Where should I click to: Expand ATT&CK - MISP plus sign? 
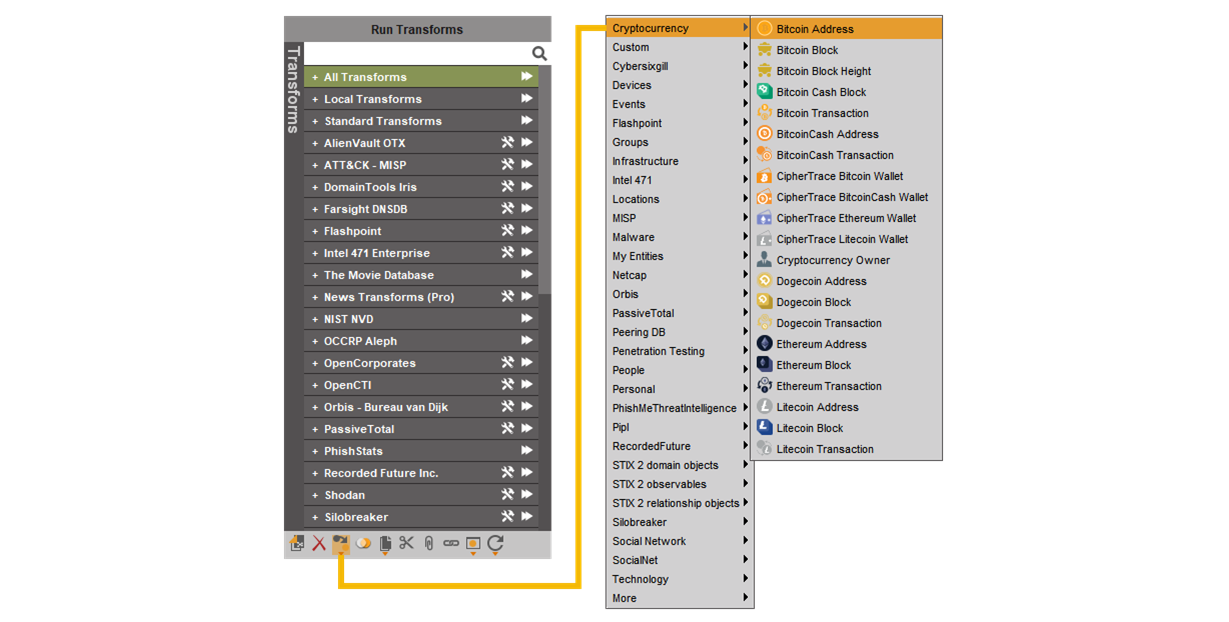[x=315, y=165]
